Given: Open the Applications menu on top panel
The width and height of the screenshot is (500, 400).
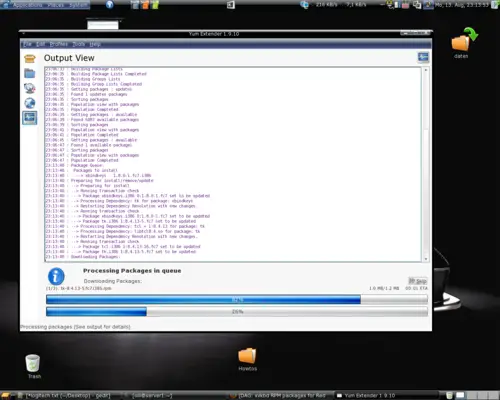Looking at the screenshot, I should point(27,5).
